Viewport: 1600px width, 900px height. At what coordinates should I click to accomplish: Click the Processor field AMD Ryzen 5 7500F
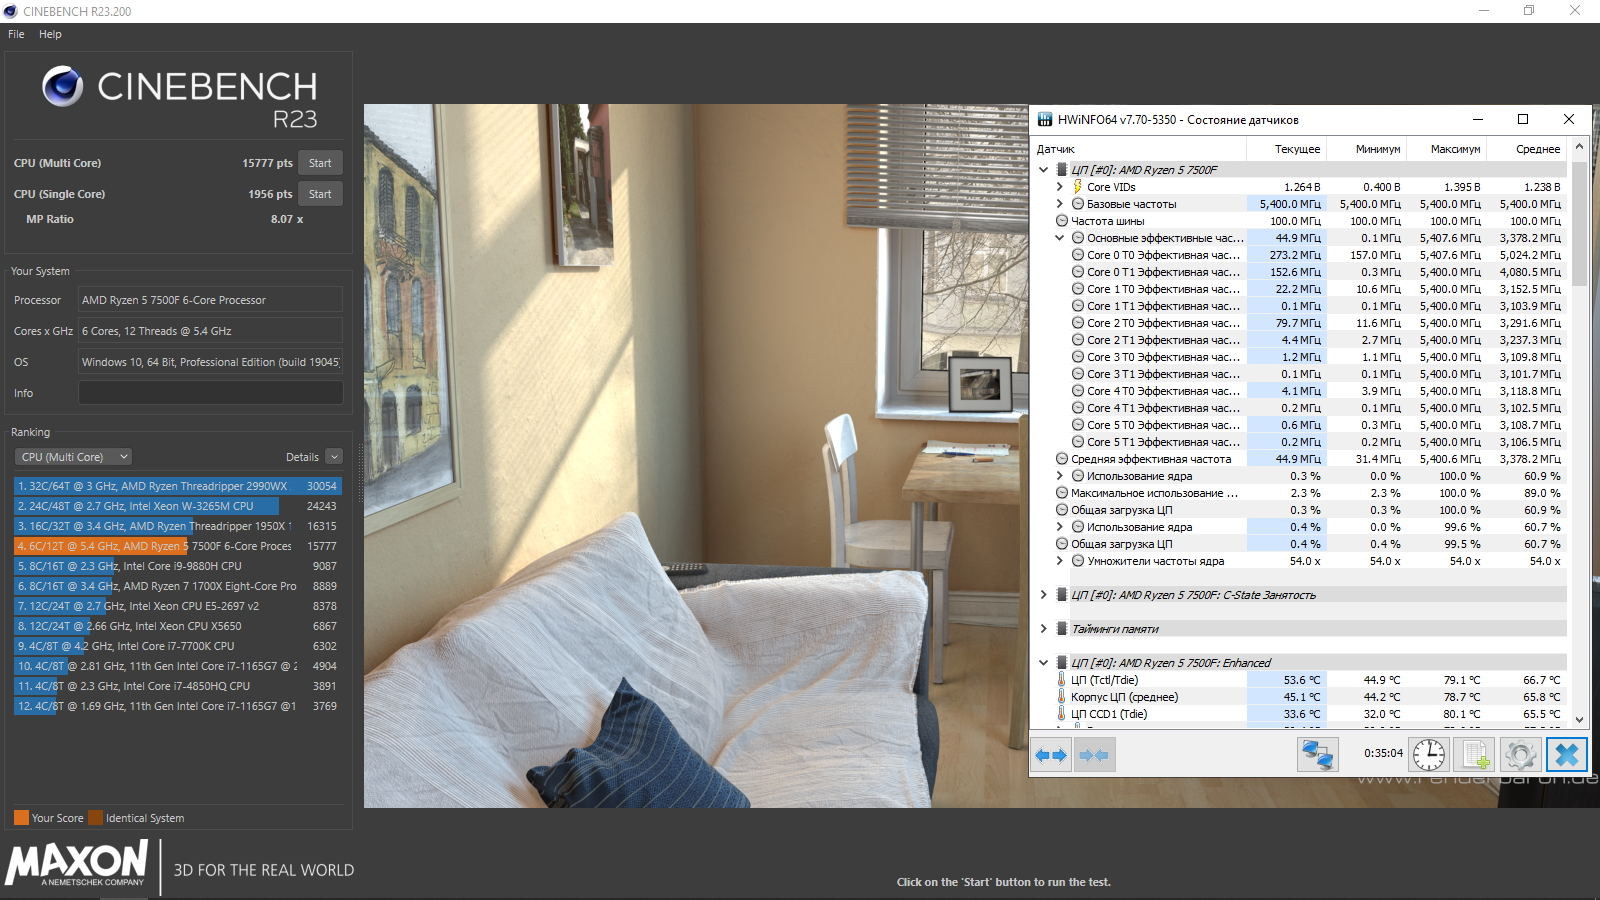(211, 300)
